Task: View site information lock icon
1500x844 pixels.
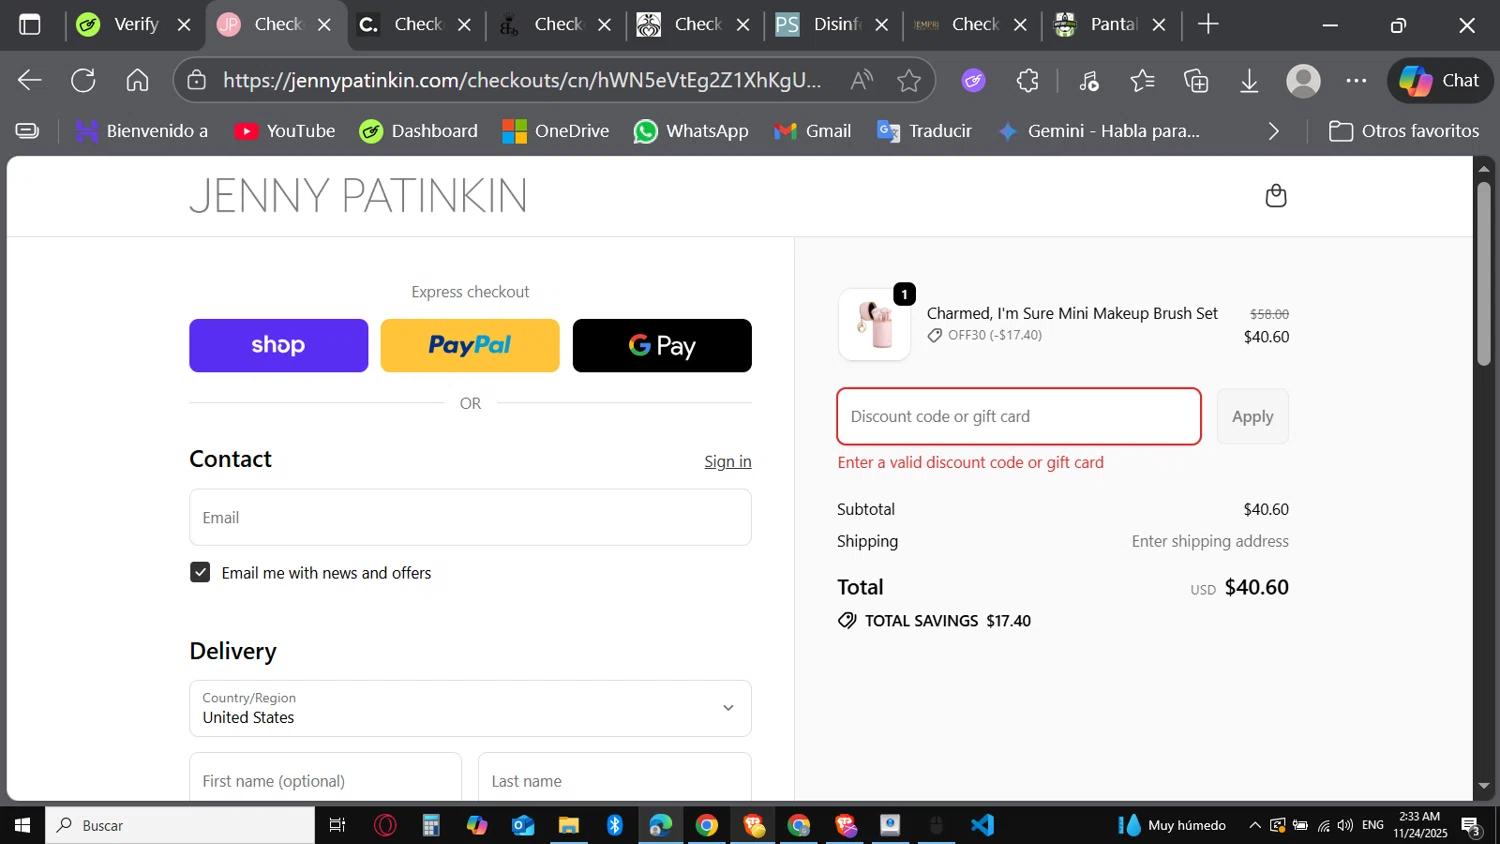Action: click(x=197, y=81)
